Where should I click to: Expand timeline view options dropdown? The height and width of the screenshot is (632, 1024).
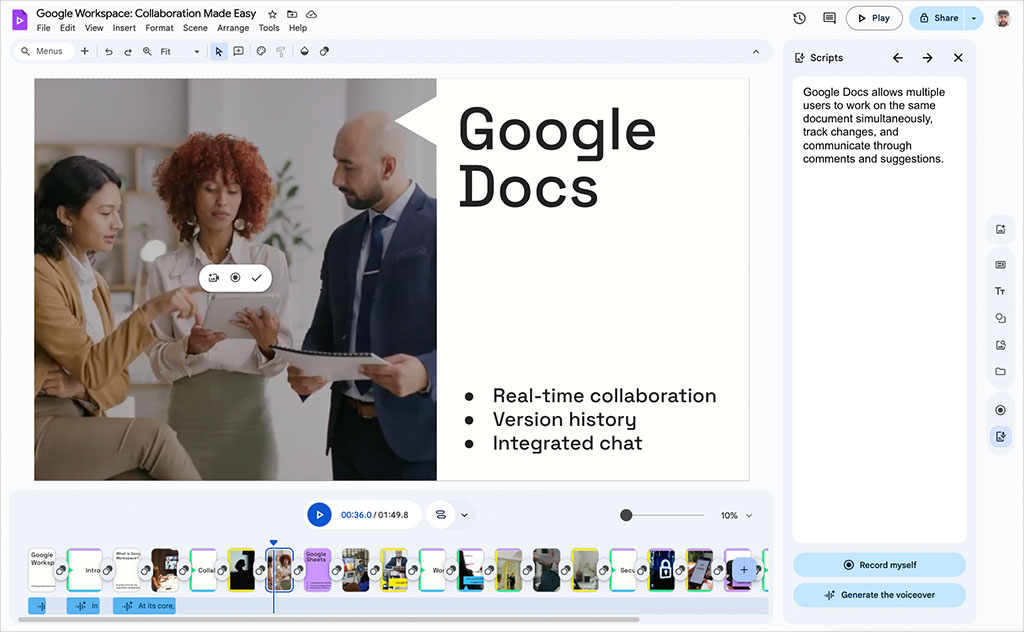(464, 515)
